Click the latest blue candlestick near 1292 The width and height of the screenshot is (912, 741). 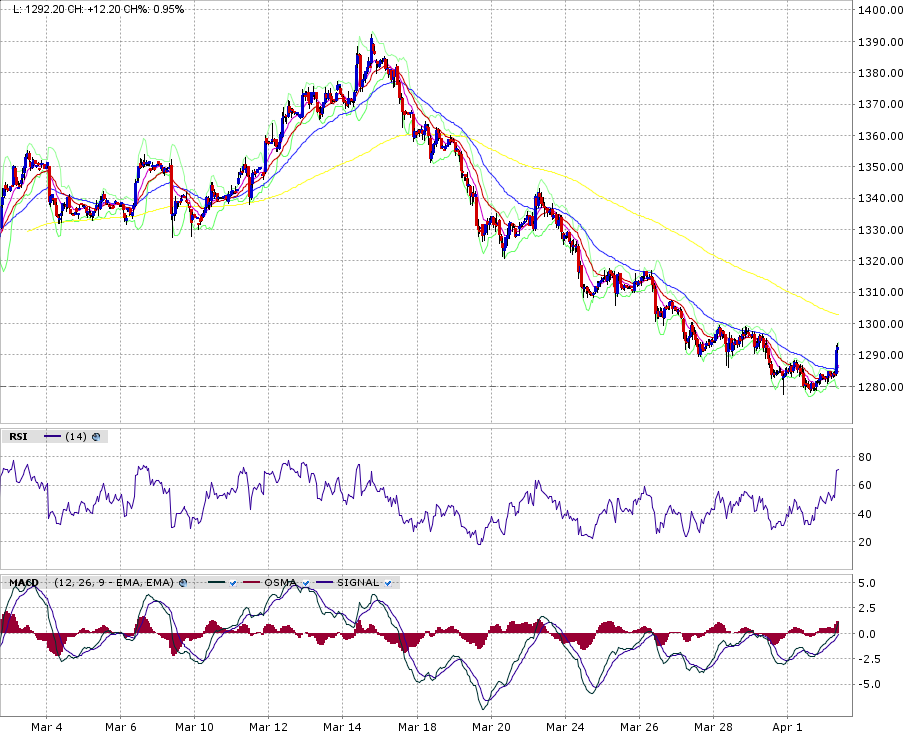[837, 358]
